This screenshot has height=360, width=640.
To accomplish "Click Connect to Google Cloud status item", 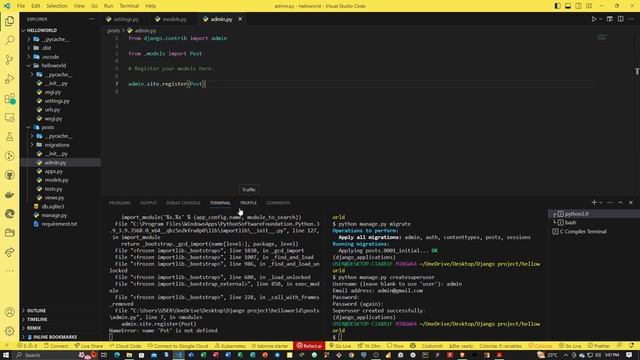I will tap(178, 346).
